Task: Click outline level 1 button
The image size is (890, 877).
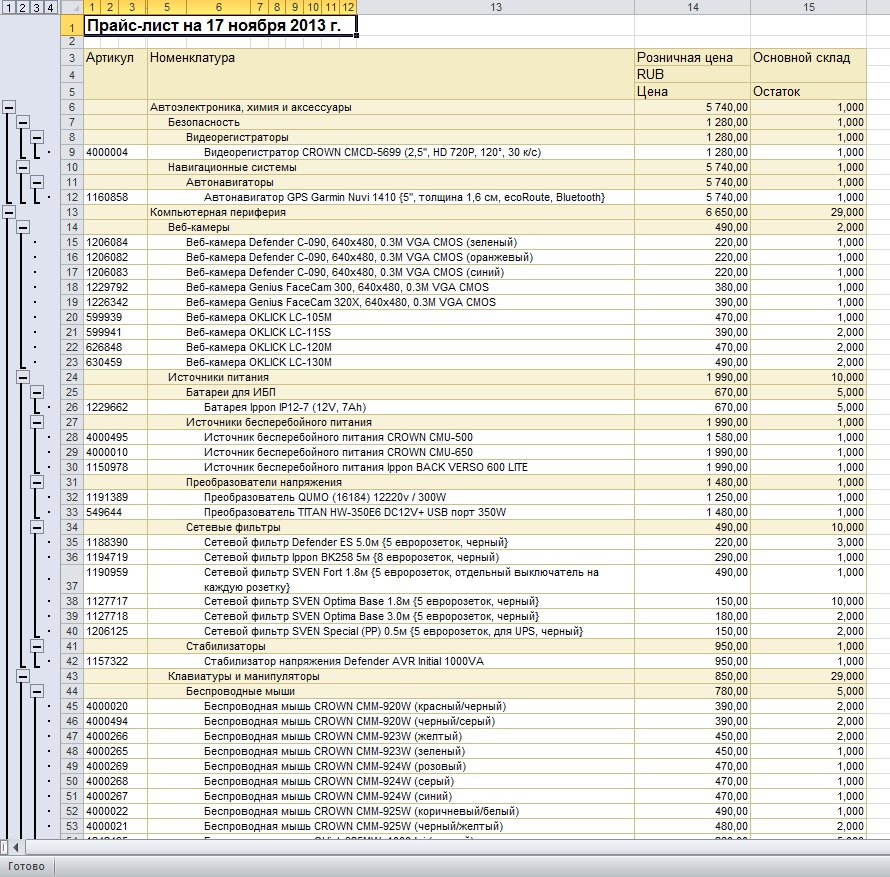Action: 9,7
